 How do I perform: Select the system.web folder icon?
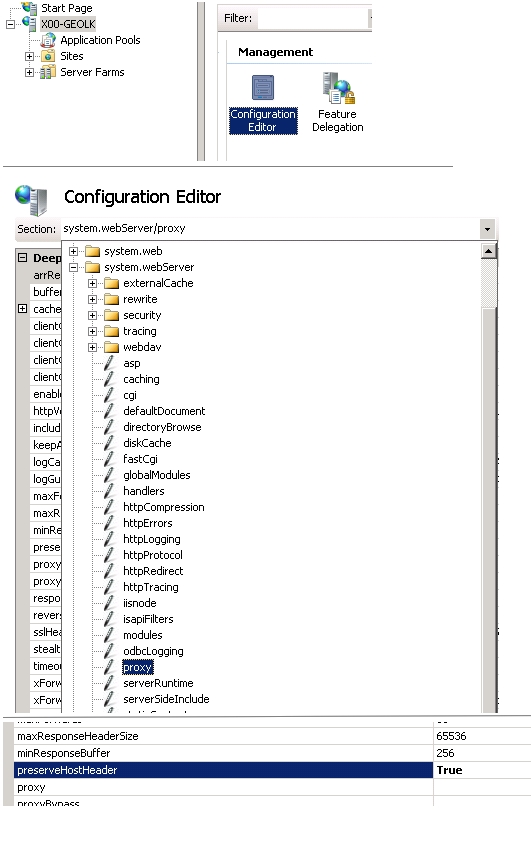pyautogui.click(x=93, y=251)
